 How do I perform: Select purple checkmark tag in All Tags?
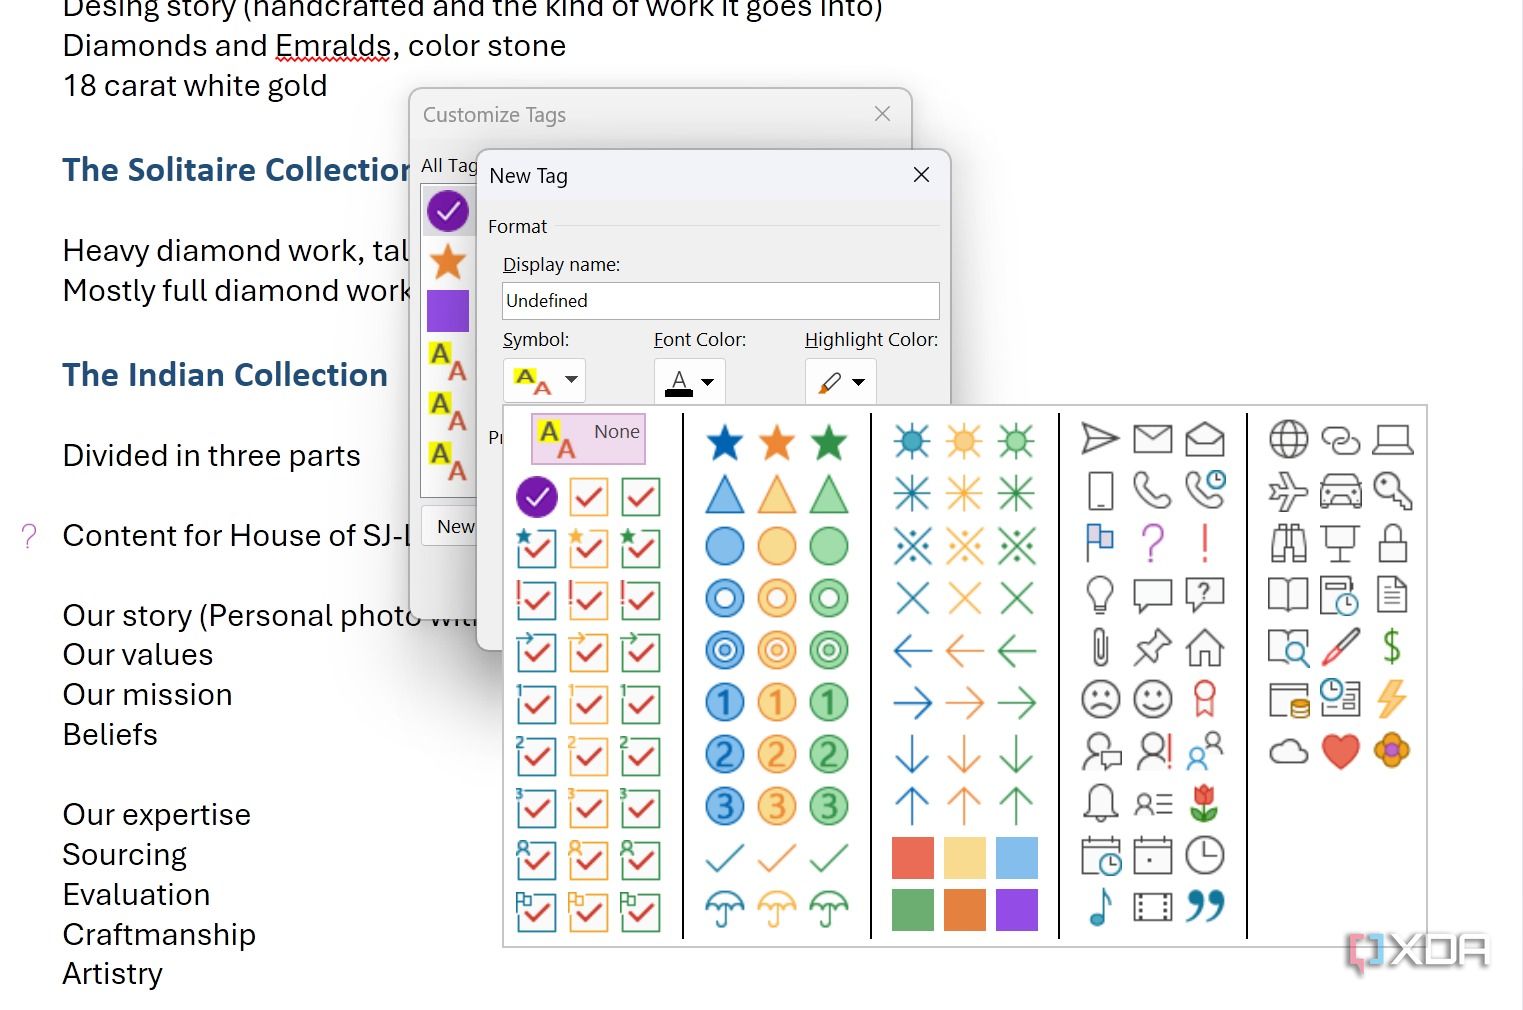(448, 211)
